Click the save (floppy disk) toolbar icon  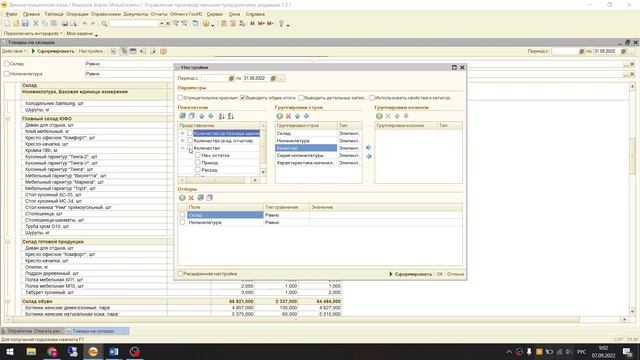click(25, 24)
